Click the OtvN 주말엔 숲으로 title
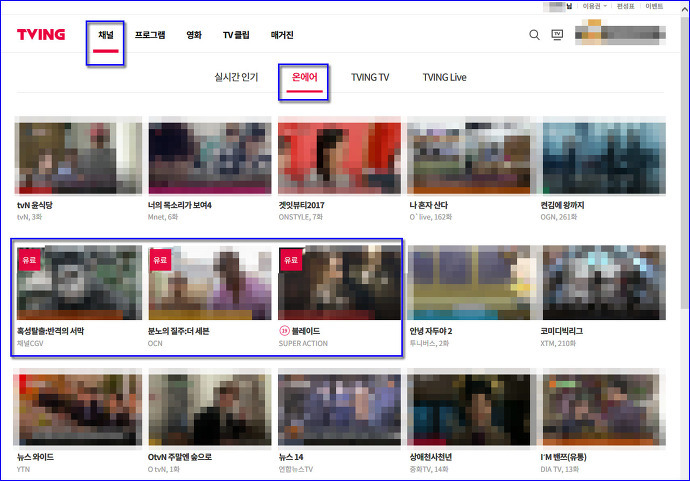 tap(180, 457)
